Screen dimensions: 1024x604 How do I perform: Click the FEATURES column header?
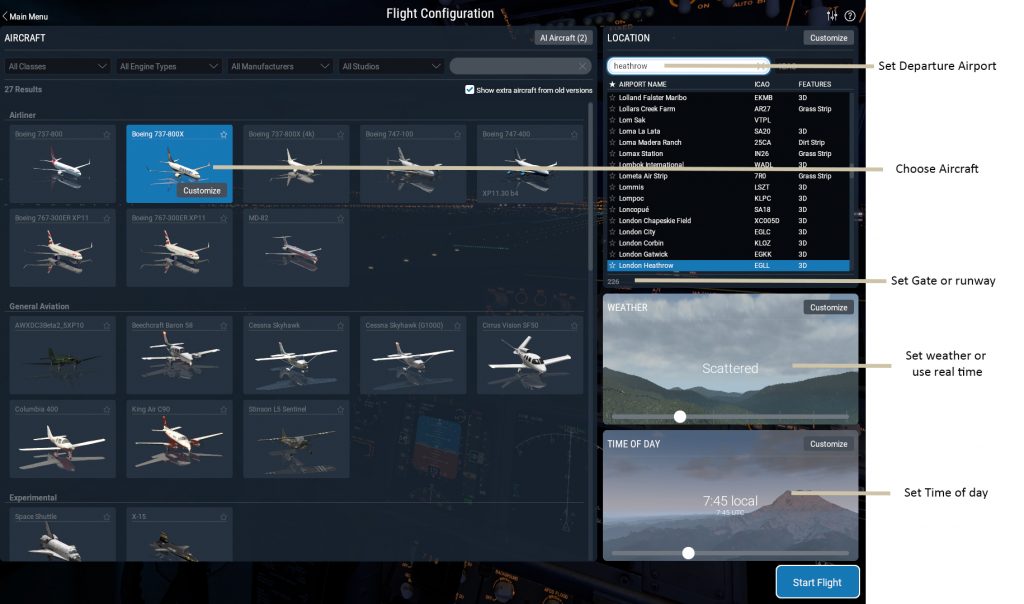click(814, 84)
